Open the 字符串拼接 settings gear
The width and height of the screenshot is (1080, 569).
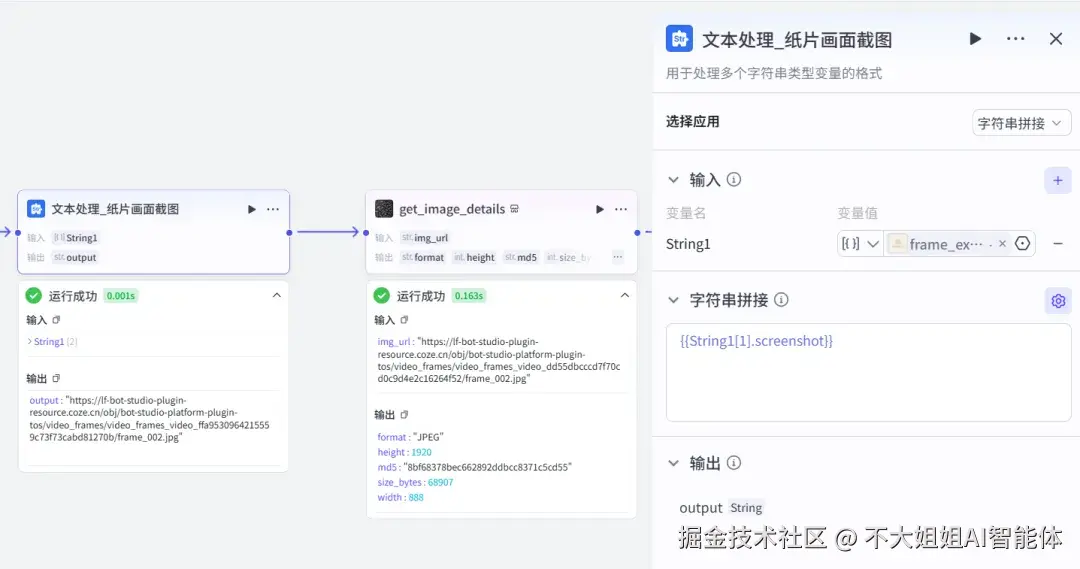[1058, 301]
